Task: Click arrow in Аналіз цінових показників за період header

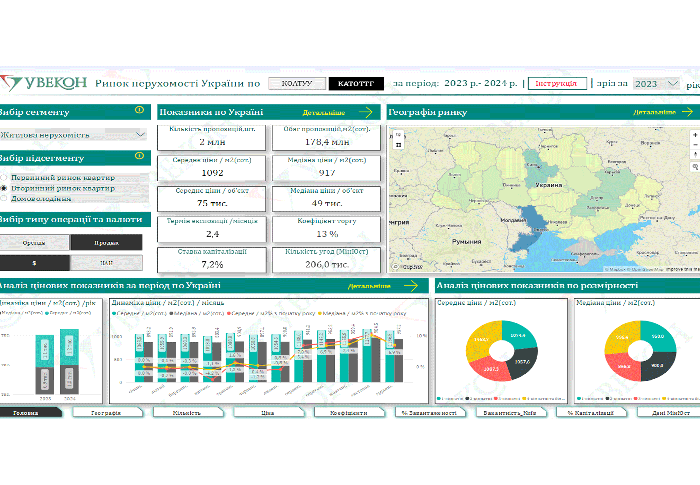Action: coord(411,286)
